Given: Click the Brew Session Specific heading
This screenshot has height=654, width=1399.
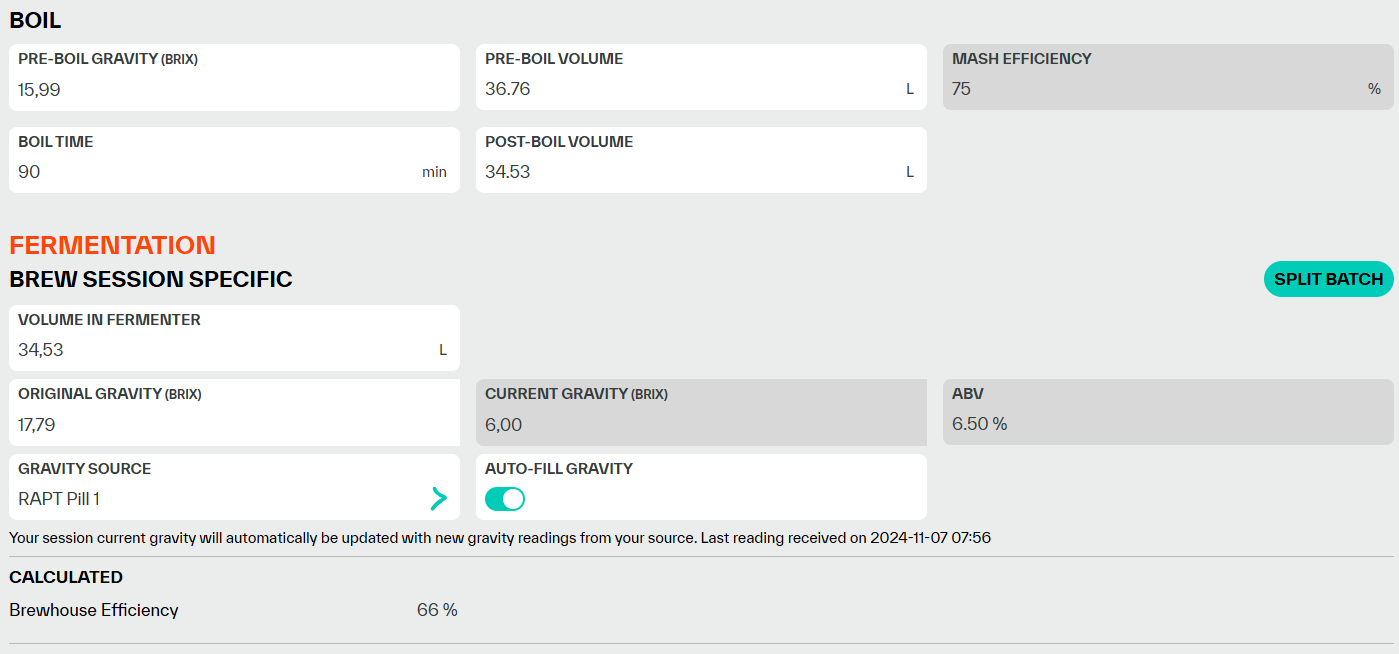Looking at the screenshot, I should coord(151,280).
